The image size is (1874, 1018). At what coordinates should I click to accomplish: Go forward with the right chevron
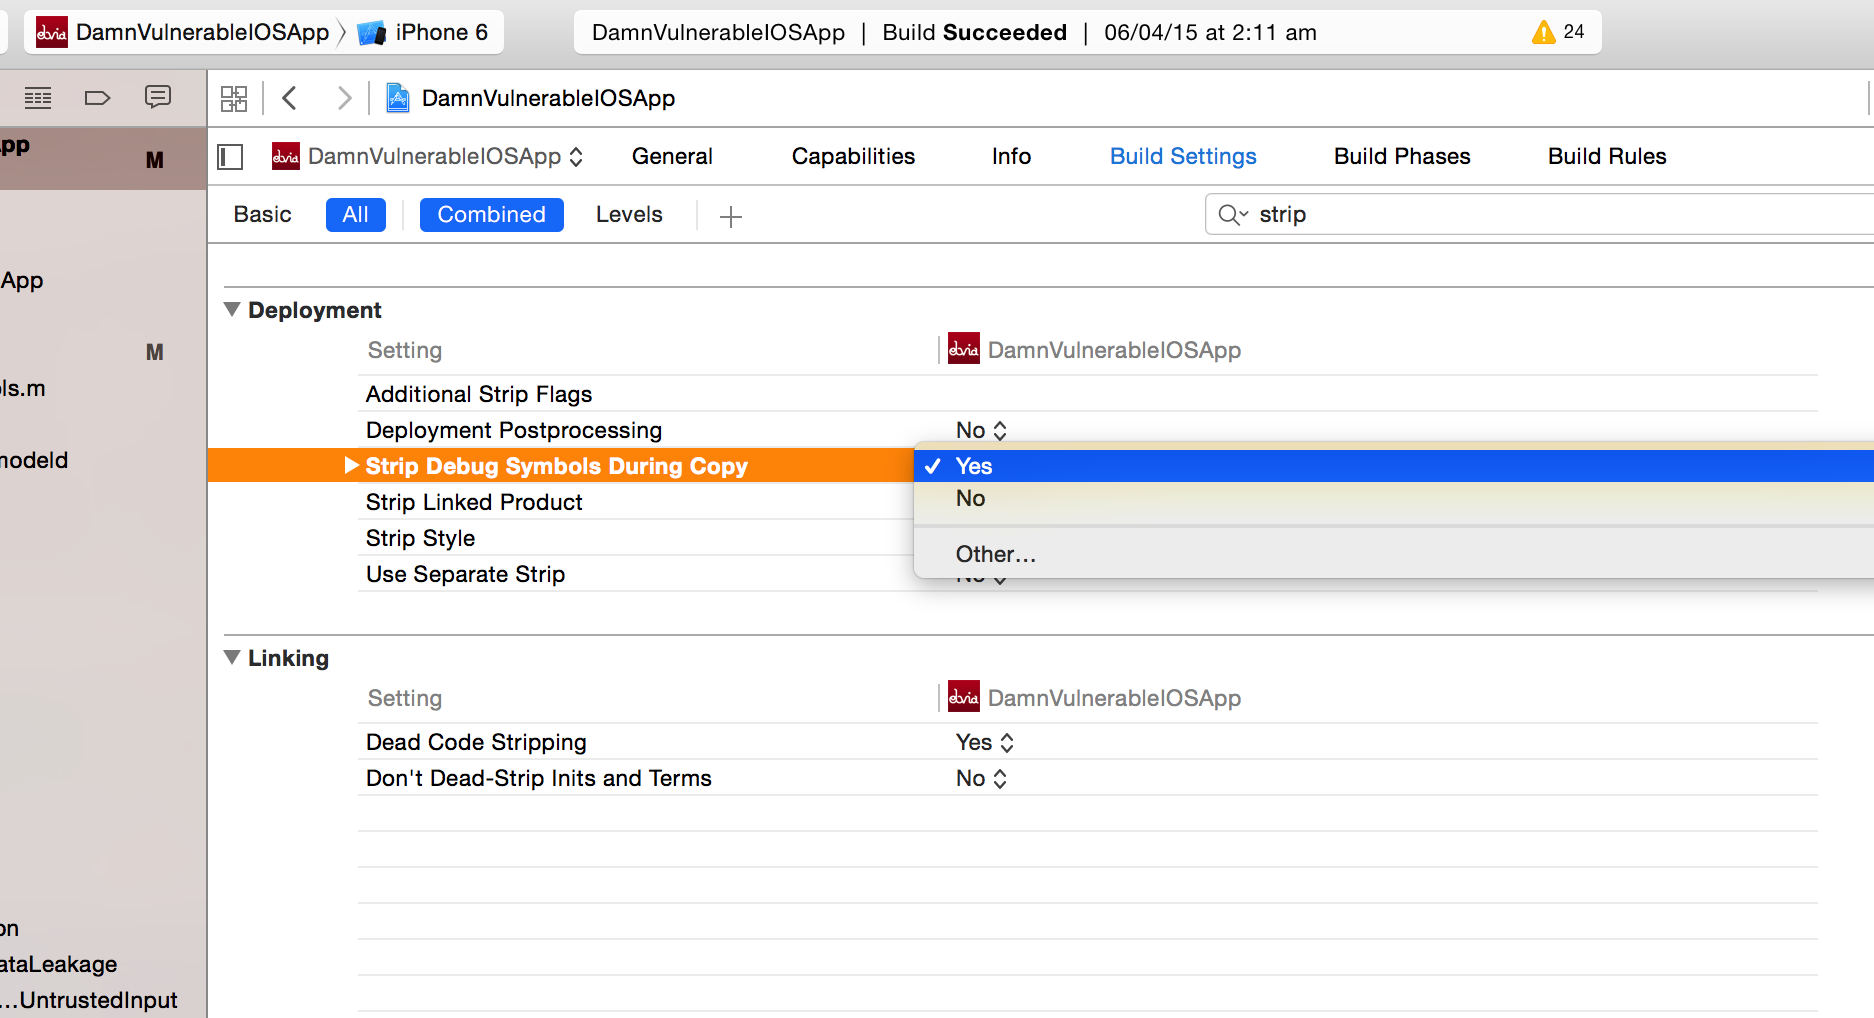(x=344, y=98)
